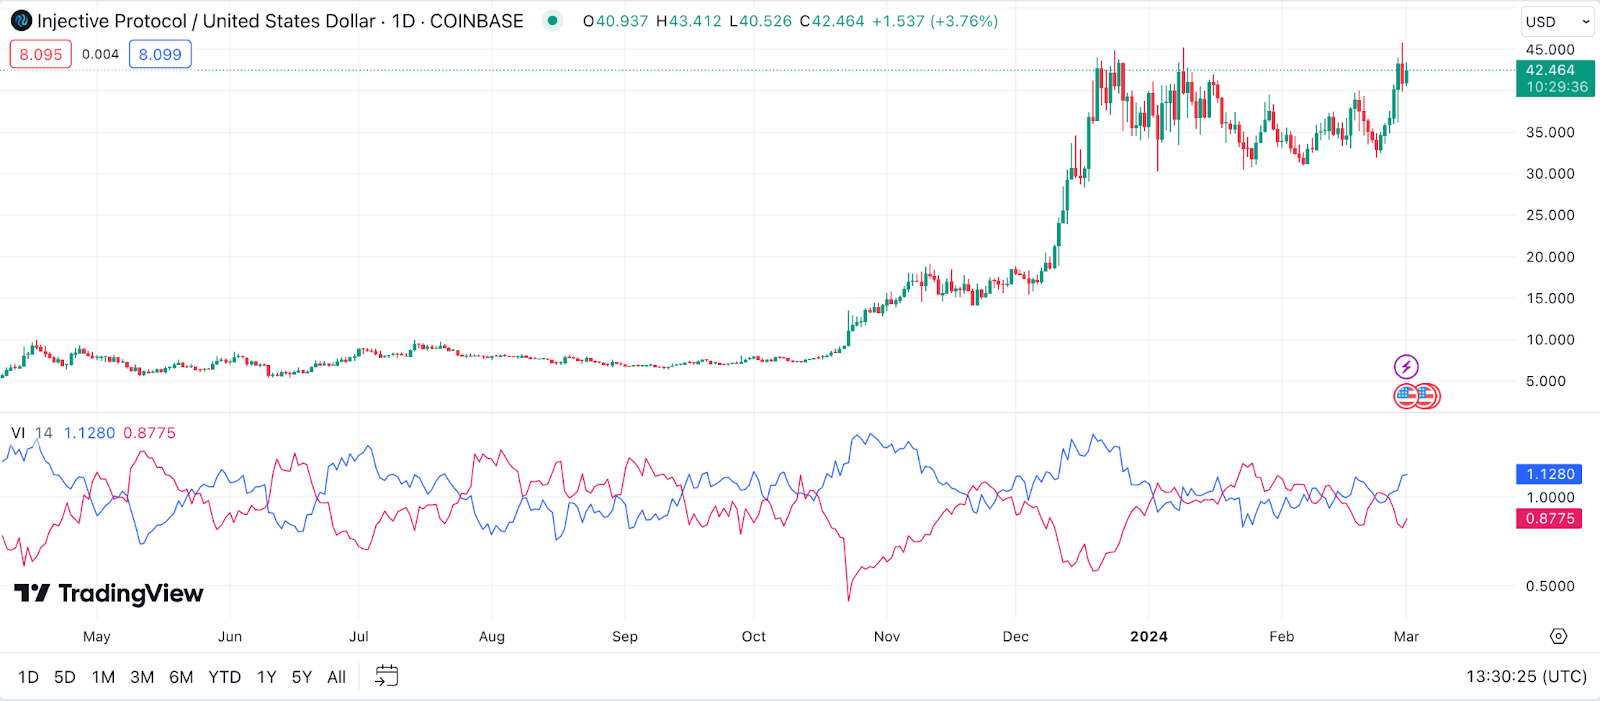Select the 5Y time range
1600x701 pixels.
coord(302,677)
